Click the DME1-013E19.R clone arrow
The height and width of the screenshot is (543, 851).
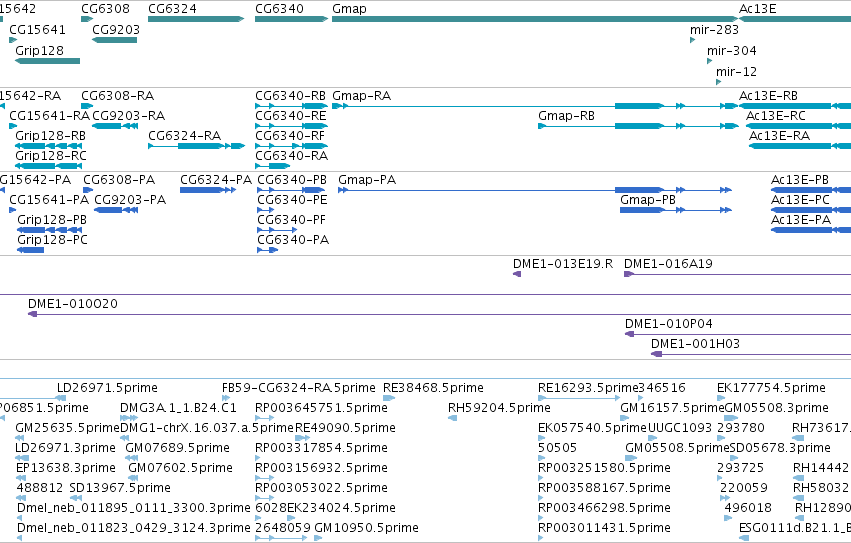tap(517, 274)
